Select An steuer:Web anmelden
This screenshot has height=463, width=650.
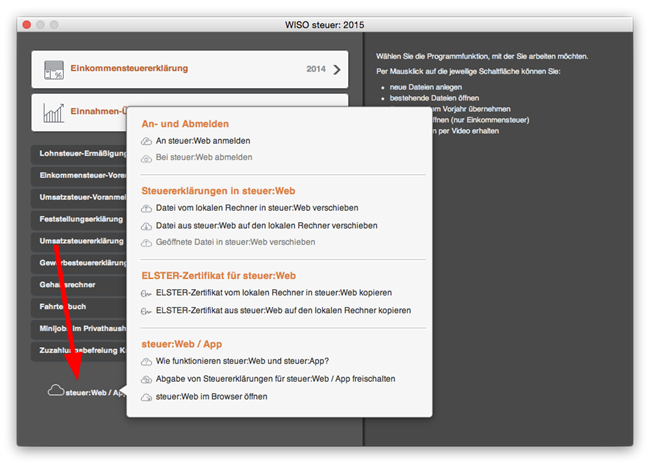203,141
